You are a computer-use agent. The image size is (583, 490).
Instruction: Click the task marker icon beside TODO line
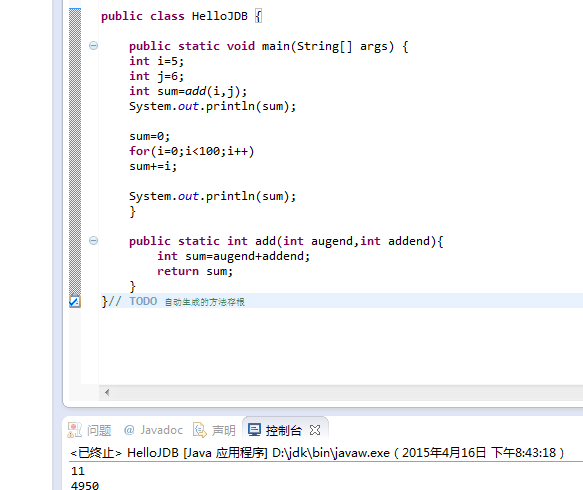tap(74, 301)
